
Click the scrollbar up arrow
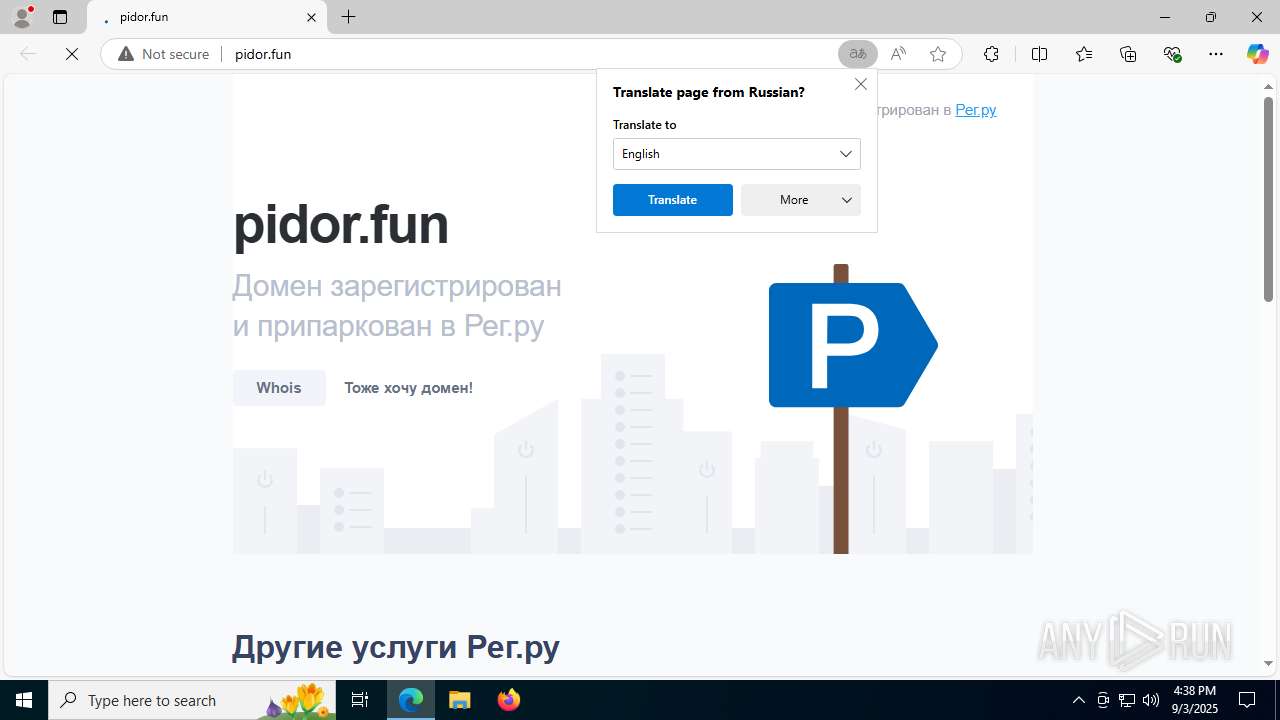click(1268, 86)
